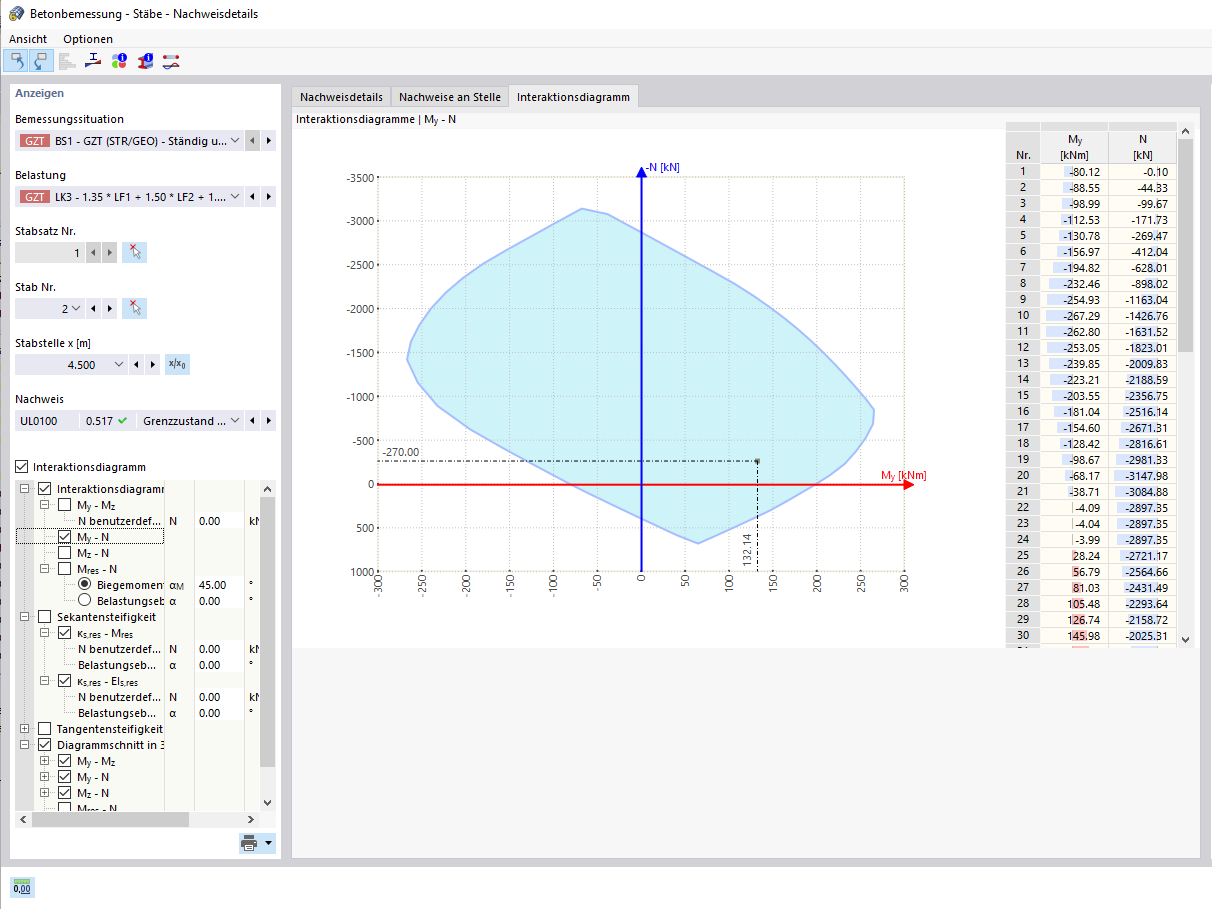Select Biegemoment radio button

tap(85, 585)
